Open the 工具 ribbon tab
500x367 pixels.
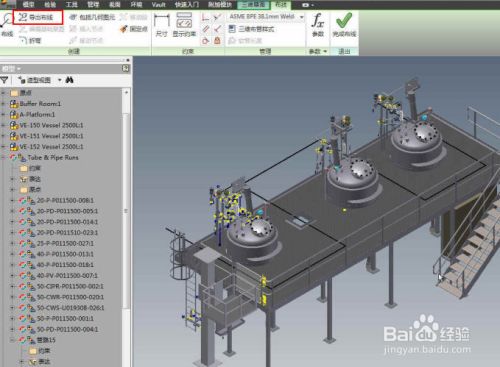click(72, 5)
